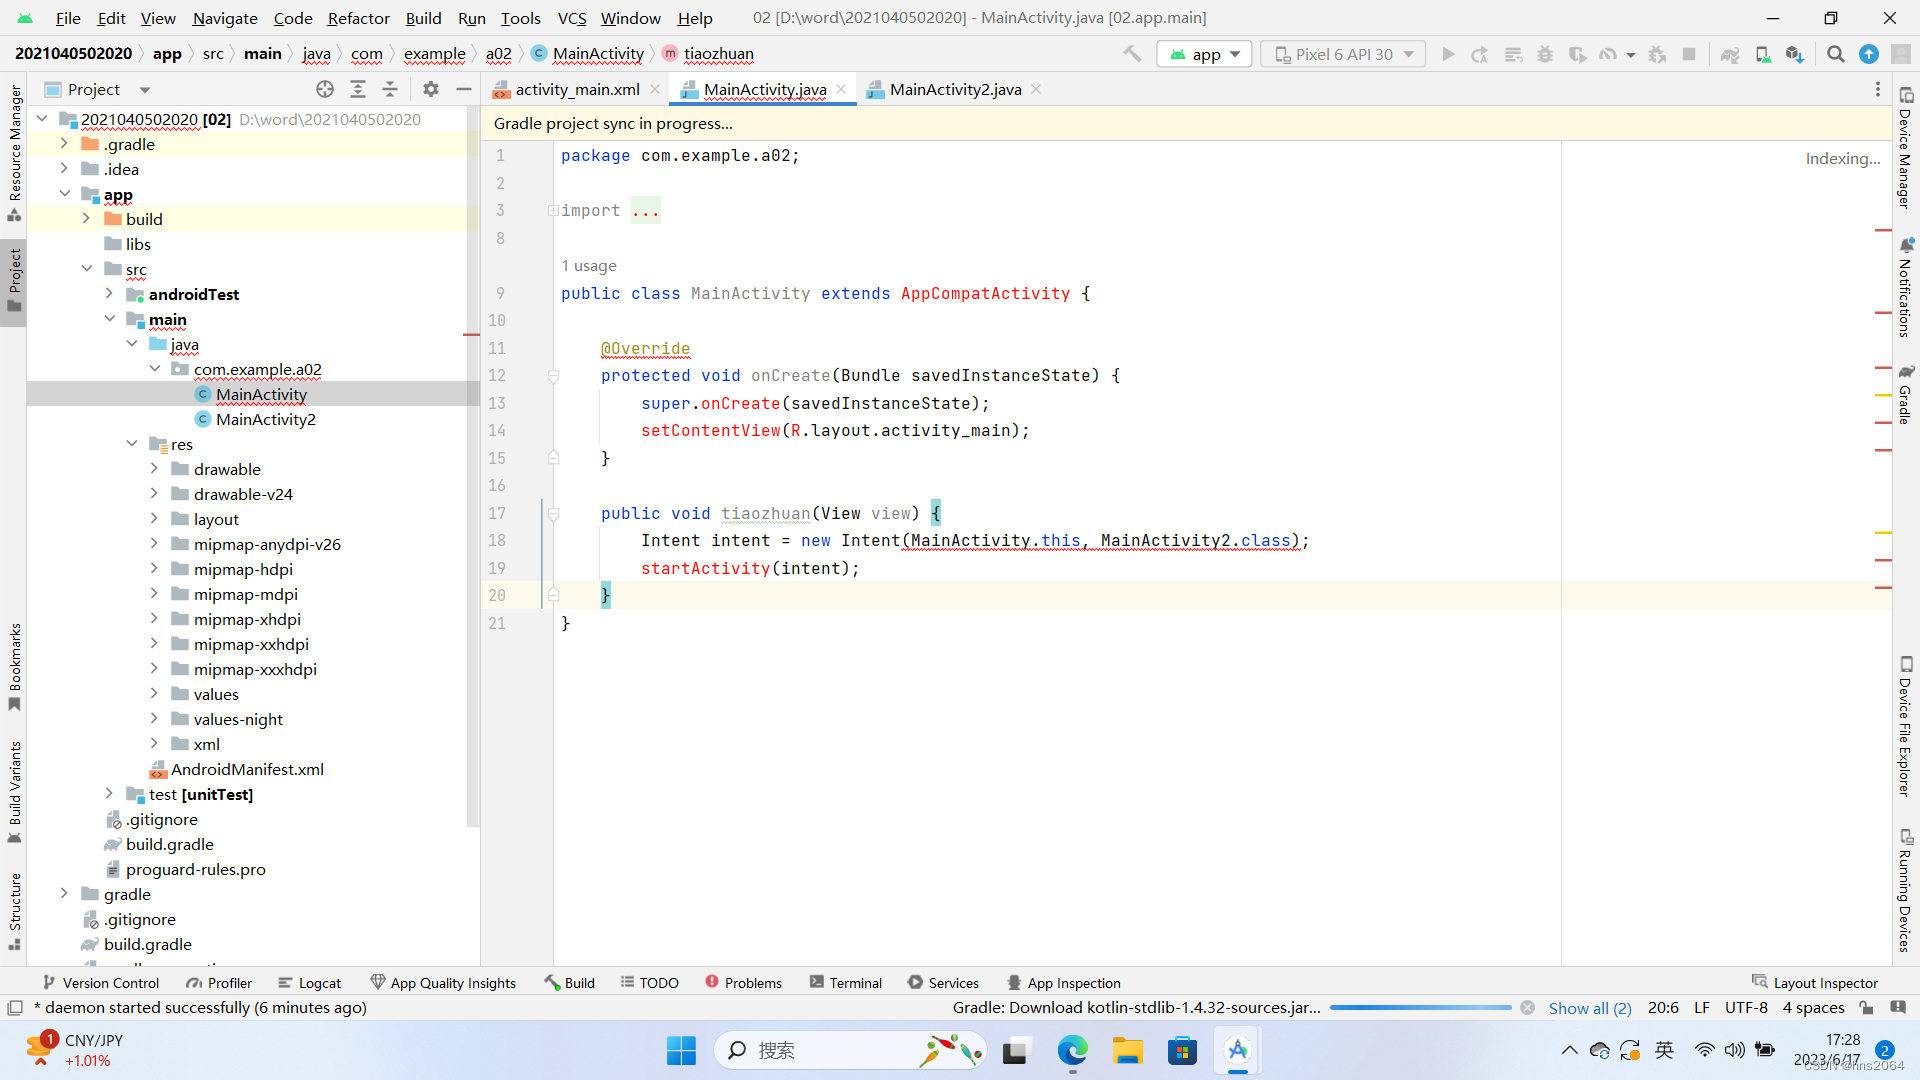Screen dimensions: 1920x1080
Task: Toggle the read-only lock icon in status bar
Action: point(1866,1007)
